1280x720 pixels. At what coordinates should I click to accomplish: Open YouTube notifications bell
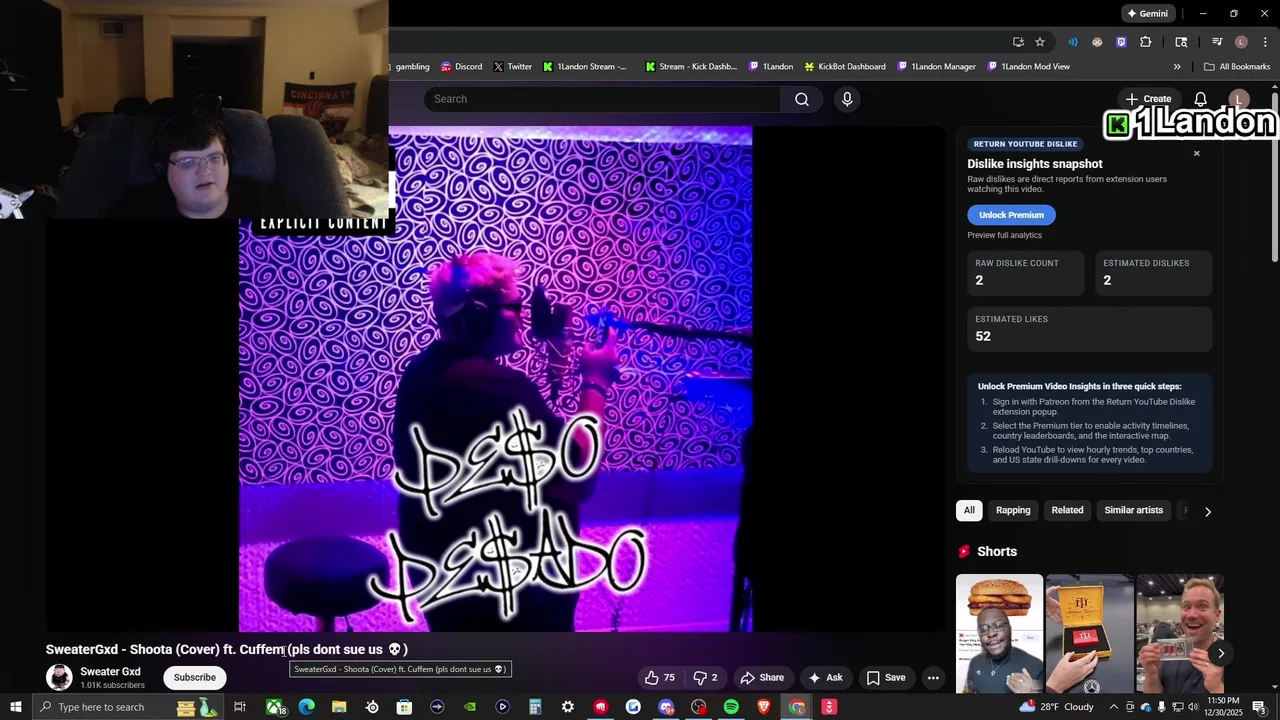(x=1201, y=99)
